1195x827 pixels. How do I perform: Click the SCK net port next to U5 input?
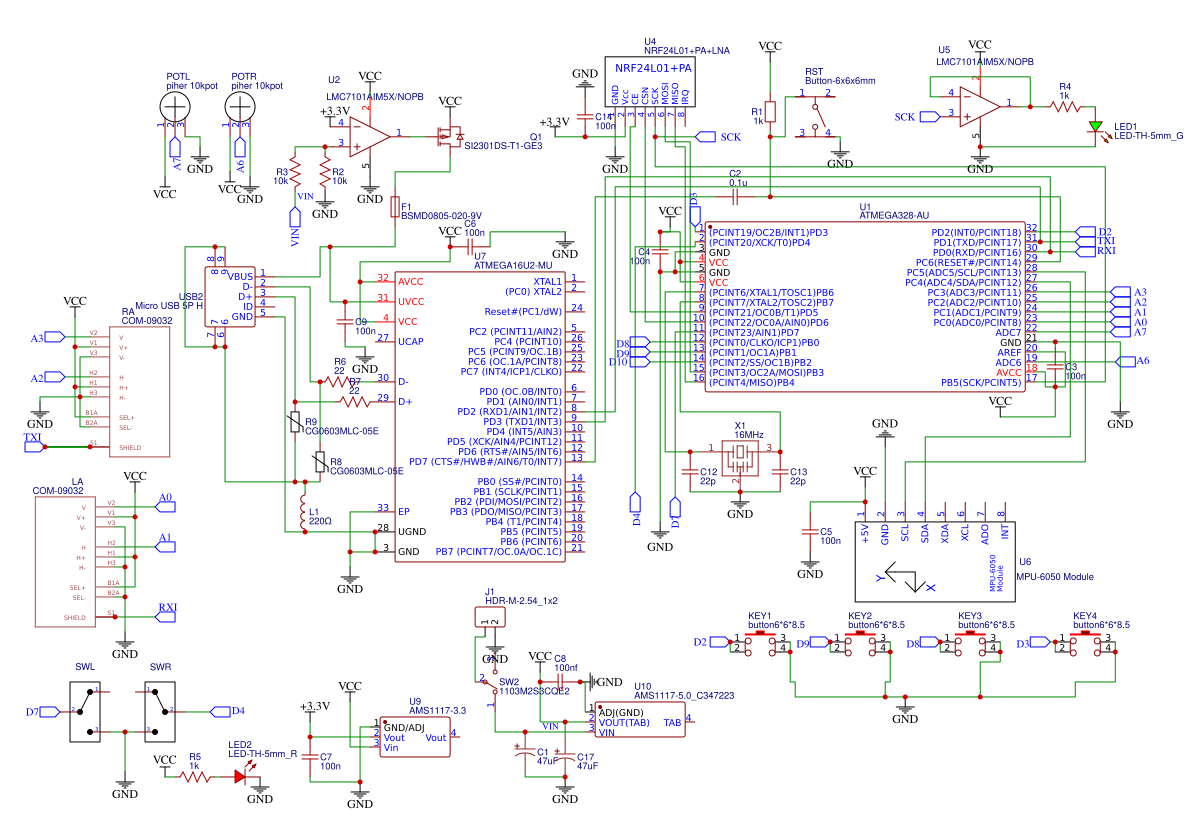point(930,117)
